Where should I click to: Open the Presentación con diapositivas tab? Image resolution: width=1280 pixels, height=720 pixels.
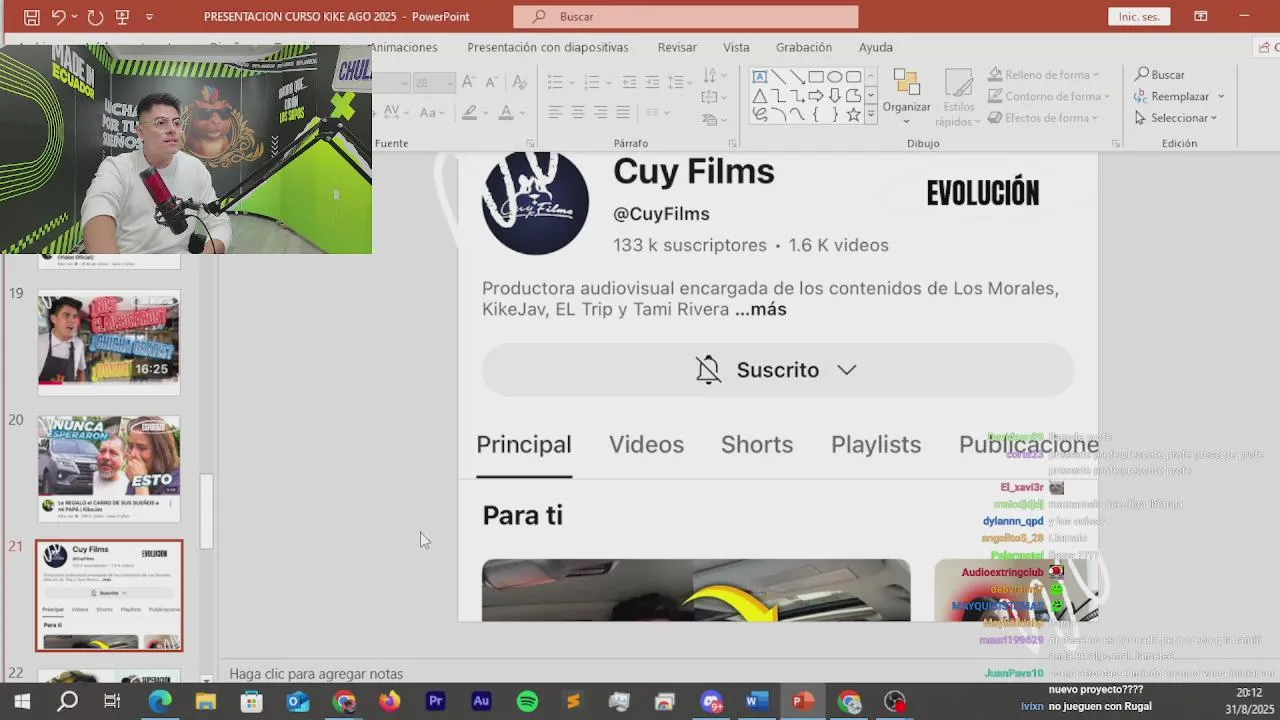[548, 47]
